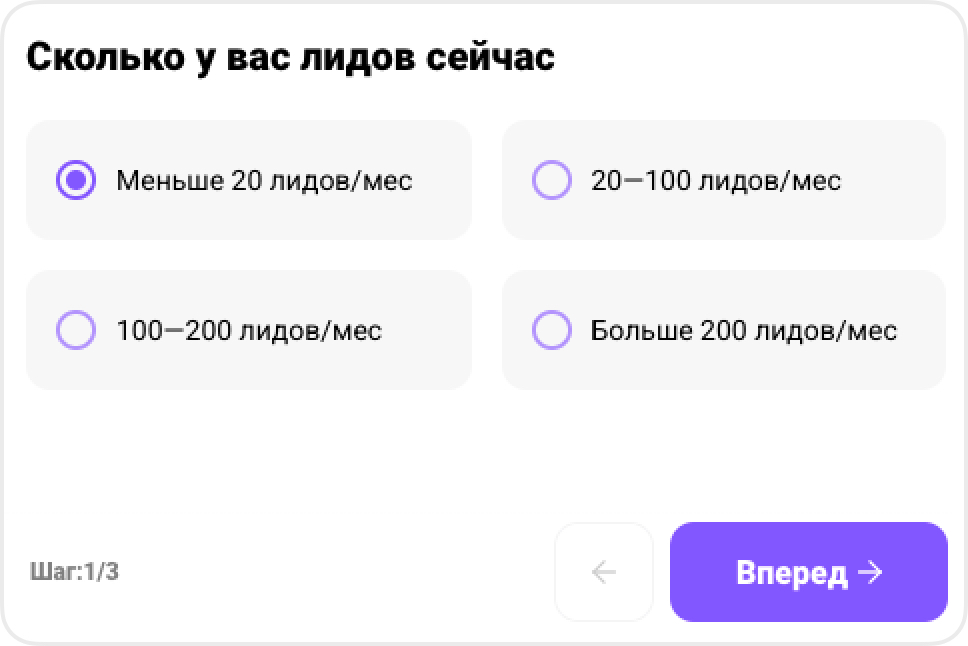Click the "20—100 лидов/мес" text label

coord(716,181)
